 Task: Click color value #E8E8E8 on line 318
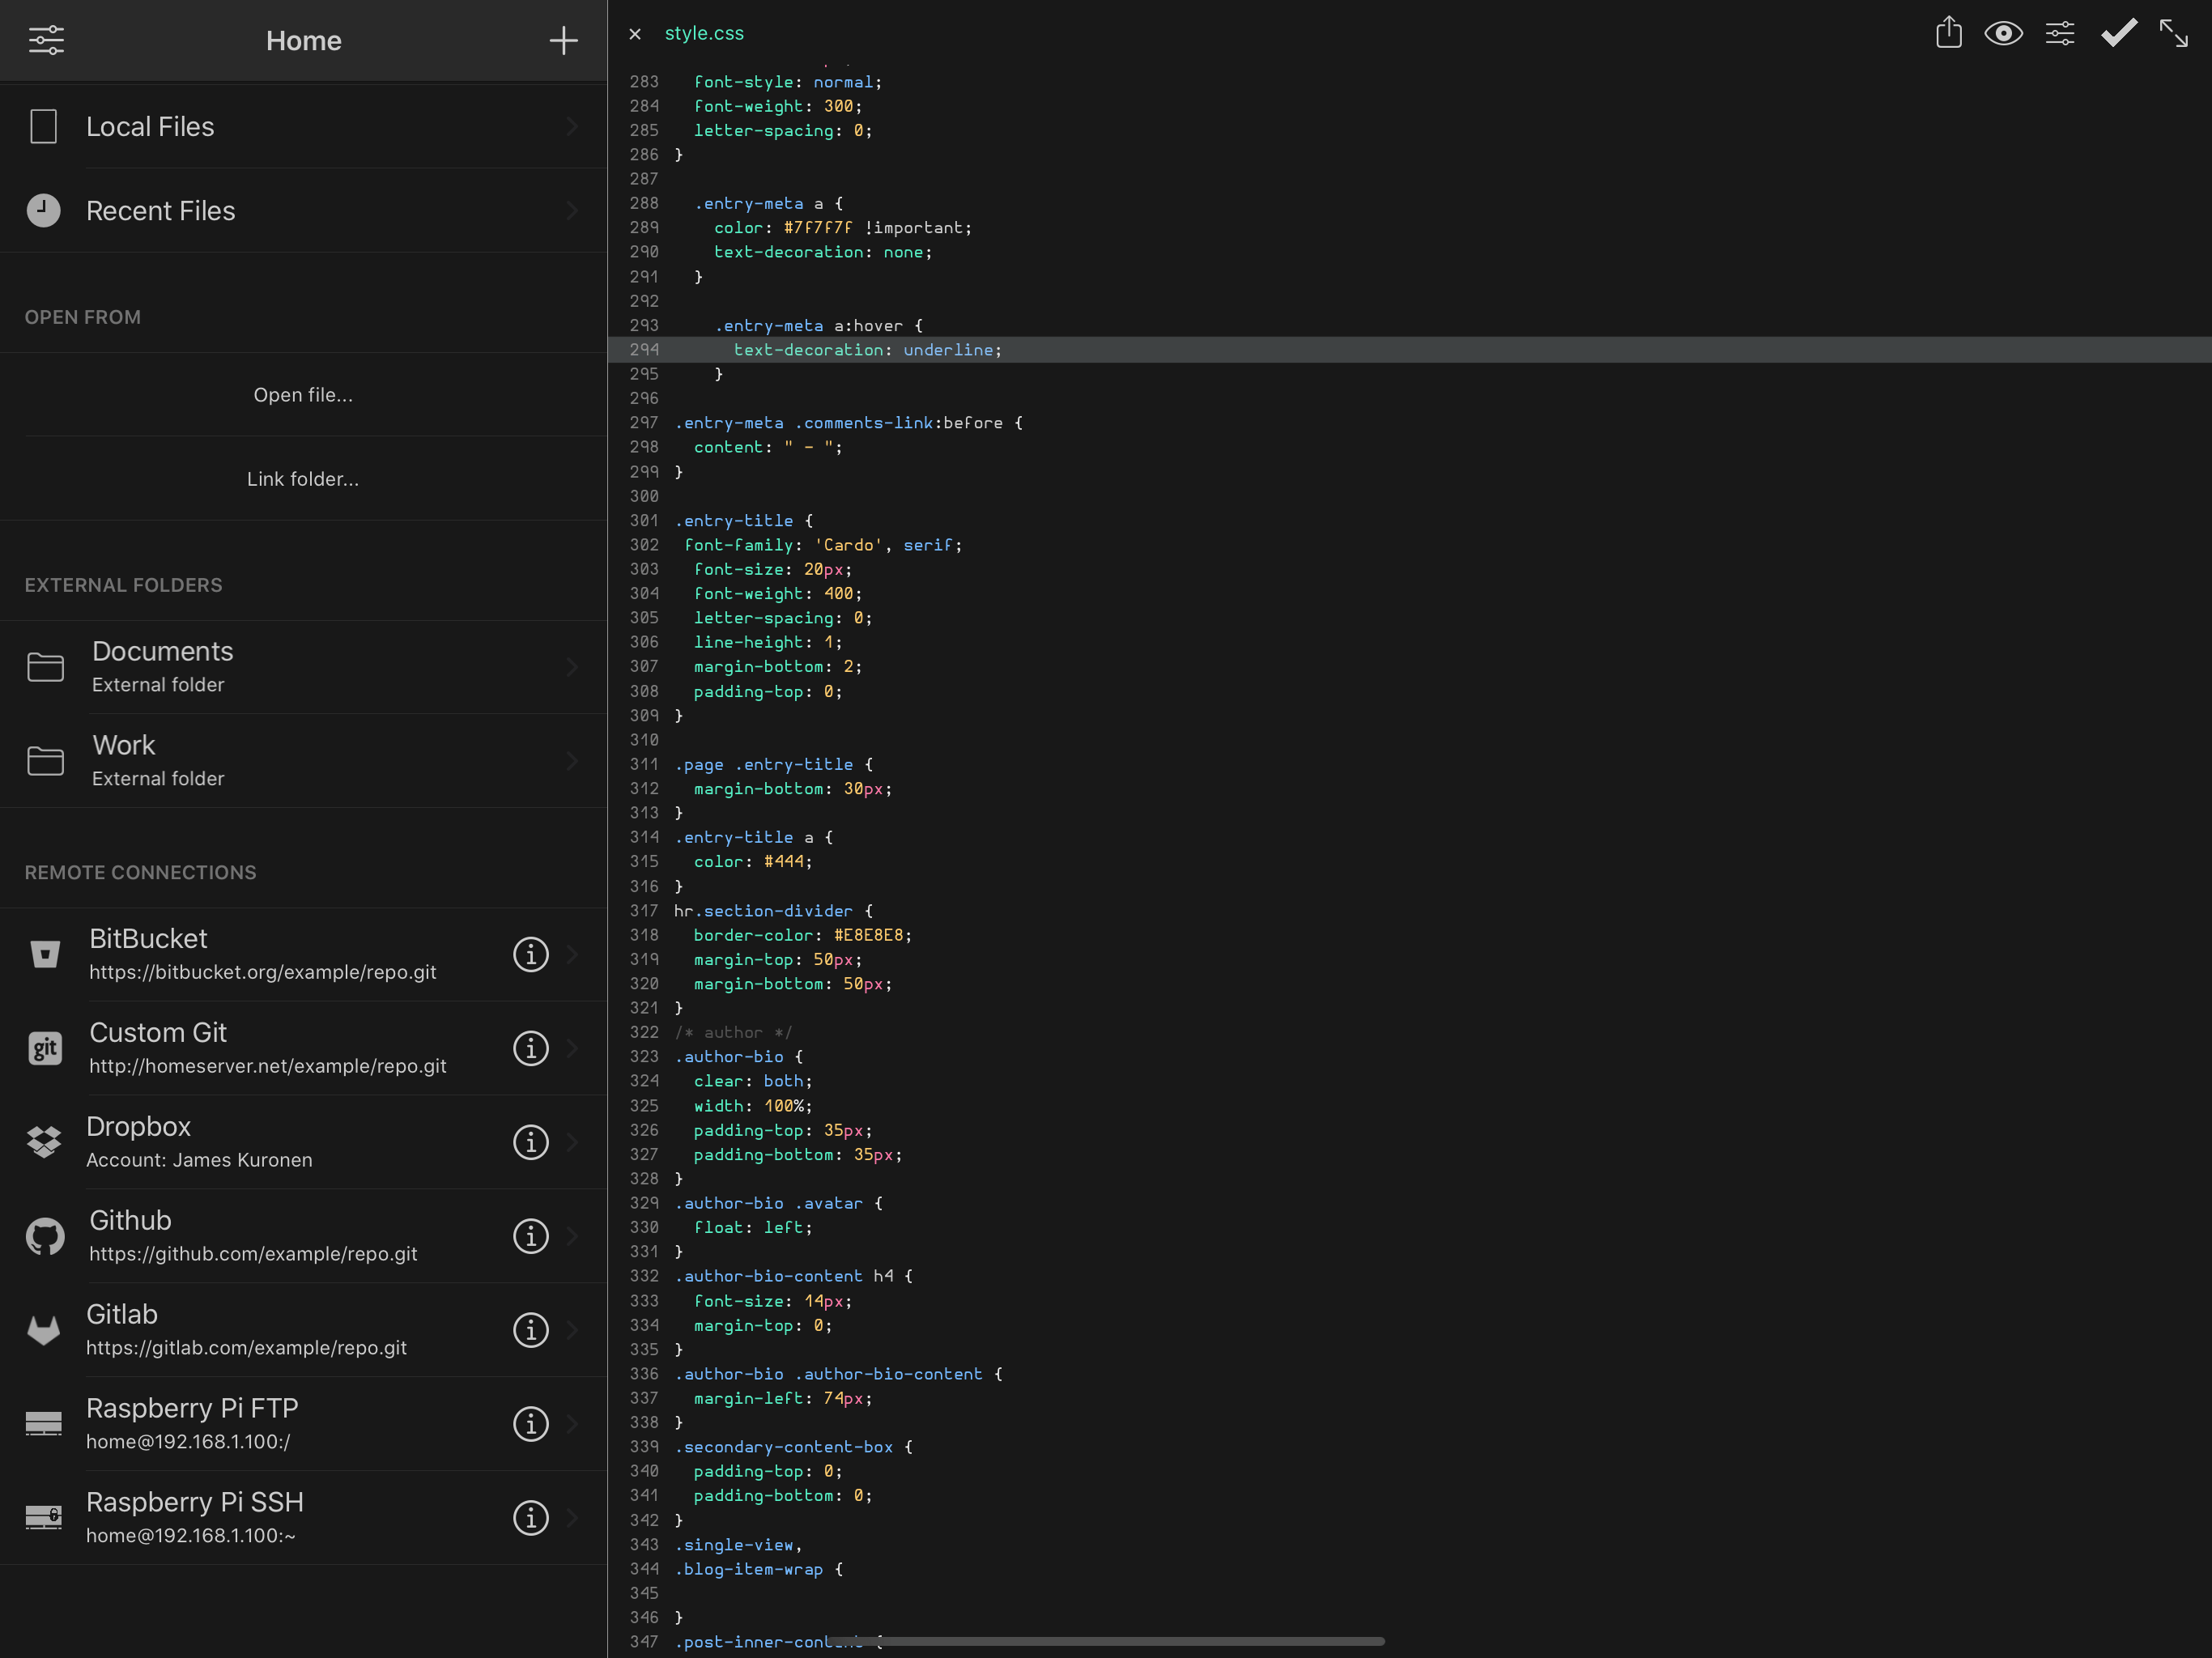click(x=868, y=935)
